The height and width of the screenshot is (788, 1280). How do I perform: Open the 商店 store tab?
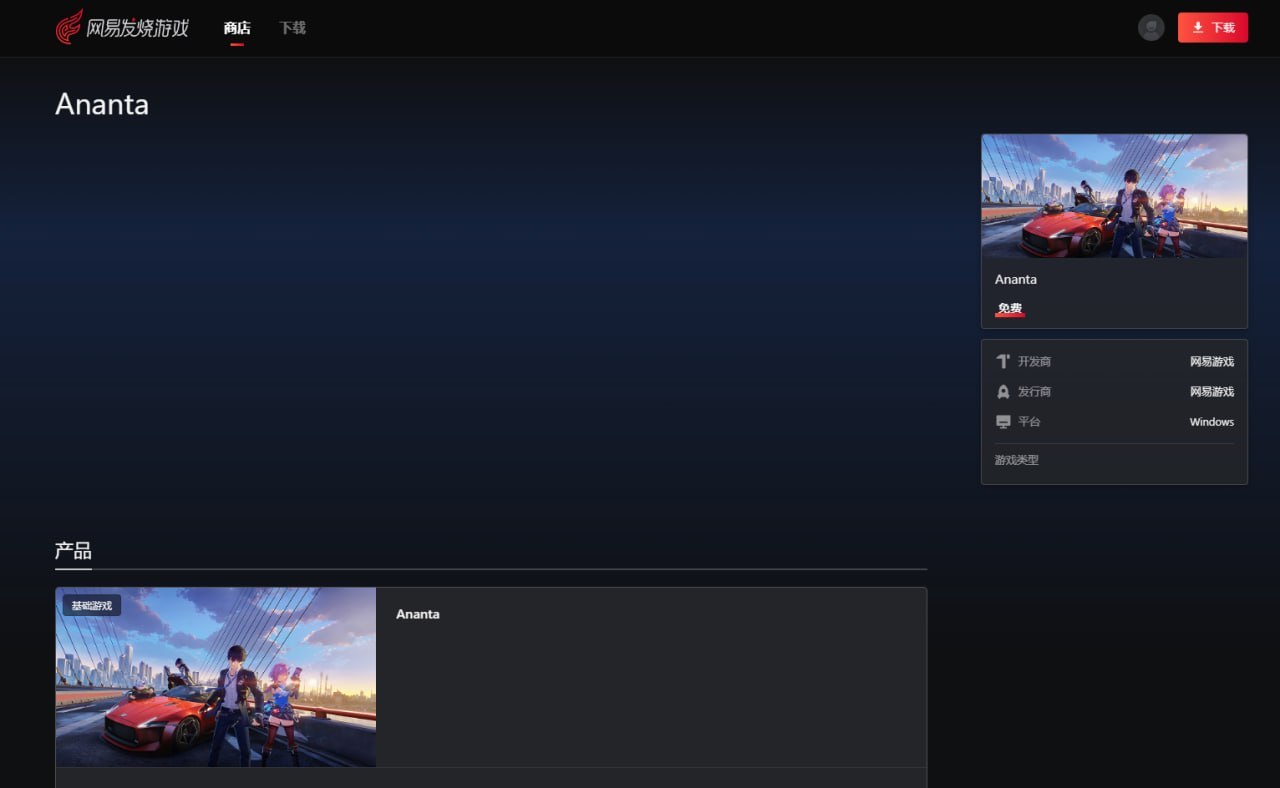pyautogui.click(x=237, y=28)
